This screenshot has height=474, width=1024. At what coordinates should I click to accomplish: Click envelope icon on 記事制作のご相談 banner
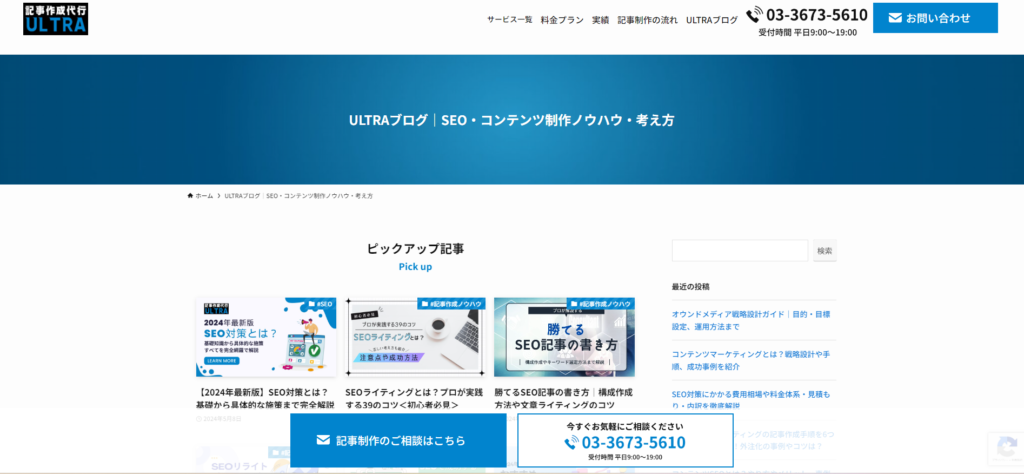click(x=323, y=440)
